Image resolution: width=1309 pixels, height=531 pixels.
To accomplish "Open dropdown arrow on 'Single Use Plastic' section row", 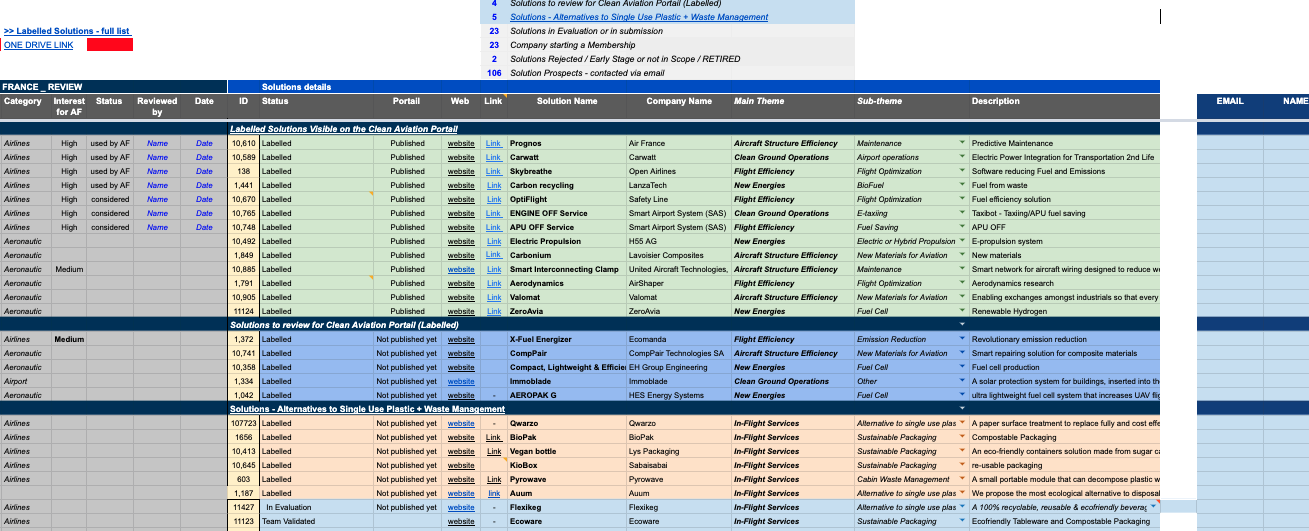I will coord(962,408).
